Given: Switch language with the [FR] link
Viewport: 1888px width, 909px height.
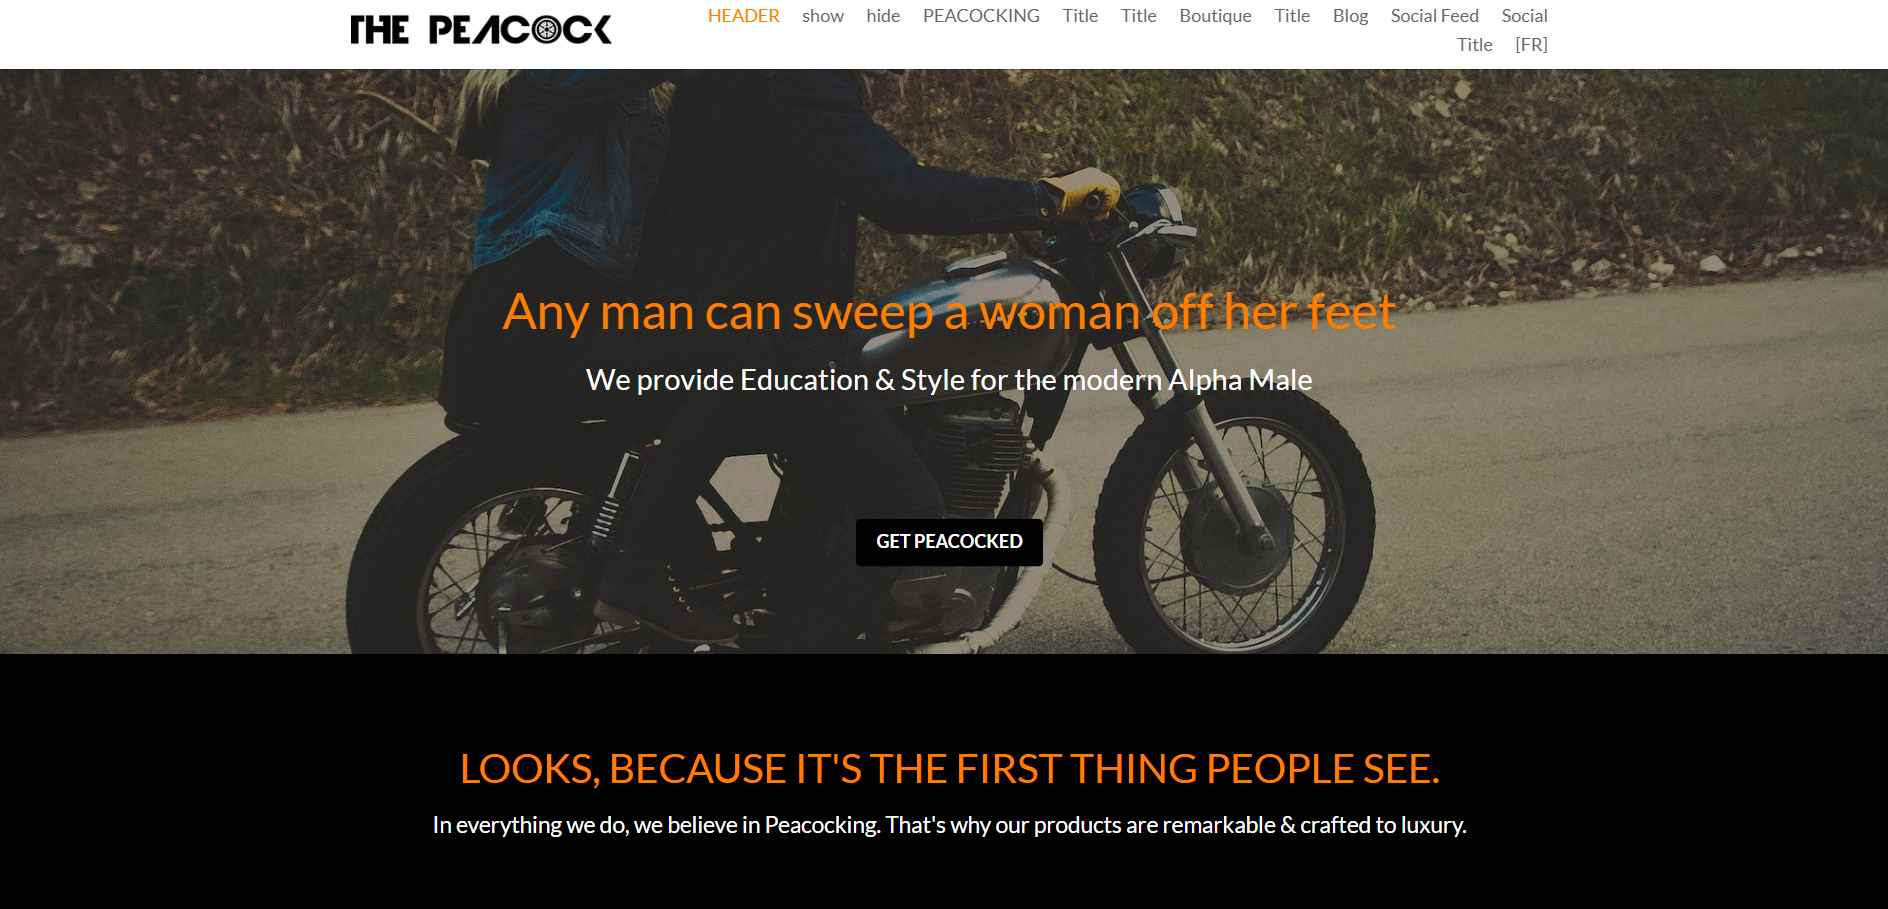Looking at the screenshot, I should pos(1531,45).
